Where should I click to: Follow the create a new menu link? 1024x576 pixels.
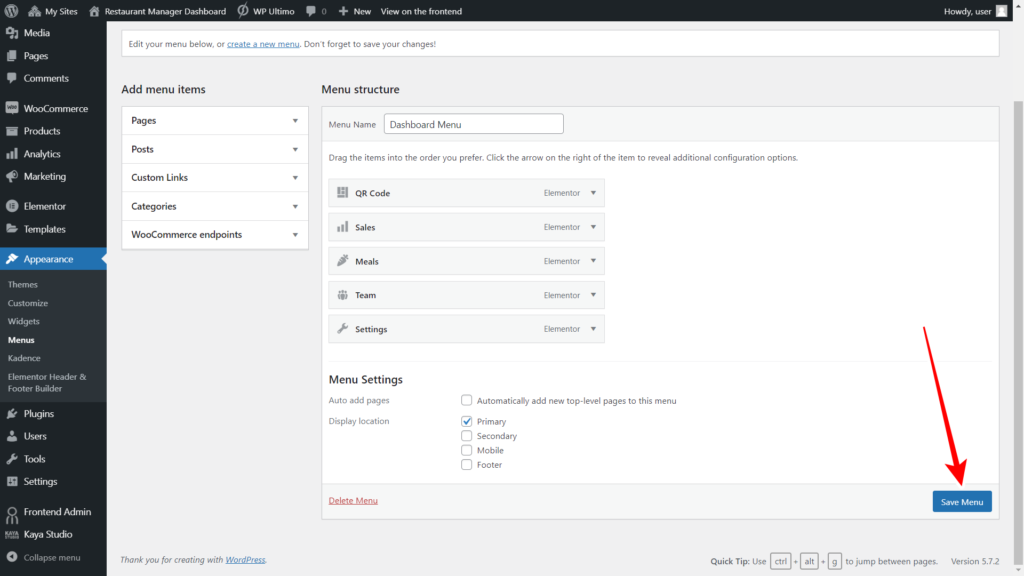[x=262, y=43]
